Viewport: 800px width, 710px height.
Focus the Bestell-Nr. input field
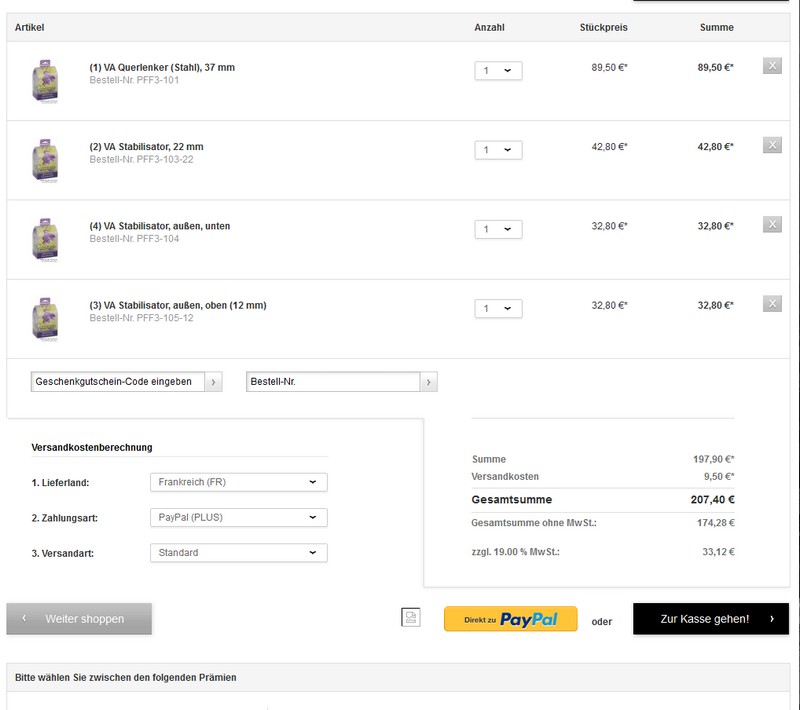coord(333,382)
